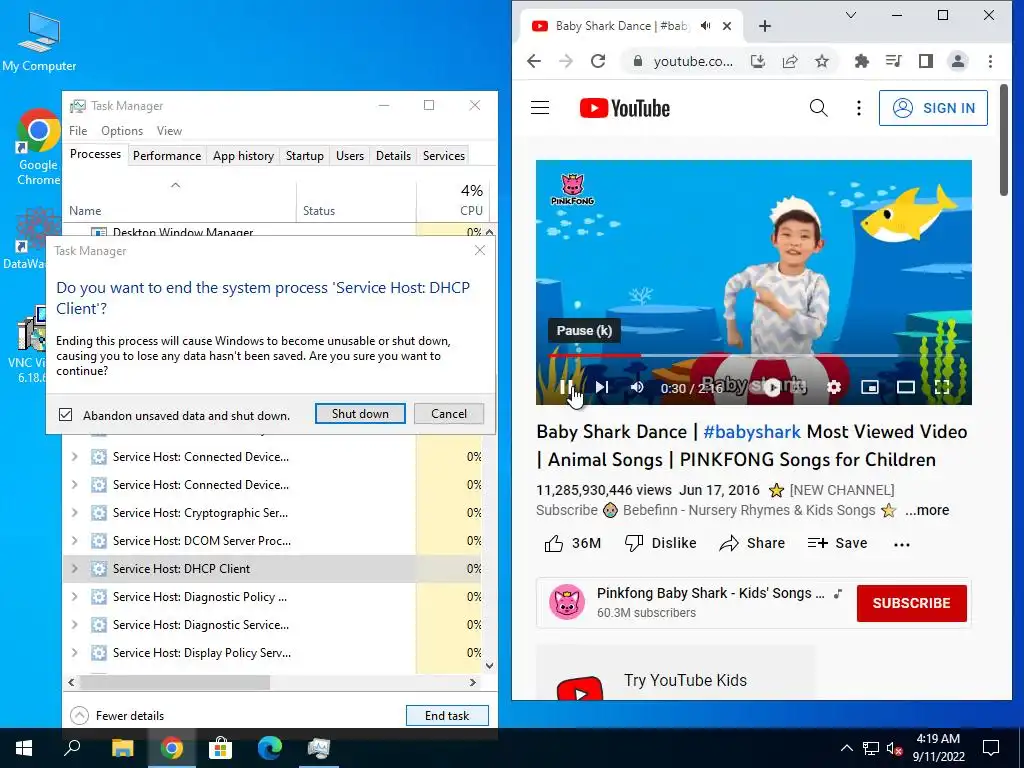Click the SIGN IN button
The image size is (1024, 768).
933,108
